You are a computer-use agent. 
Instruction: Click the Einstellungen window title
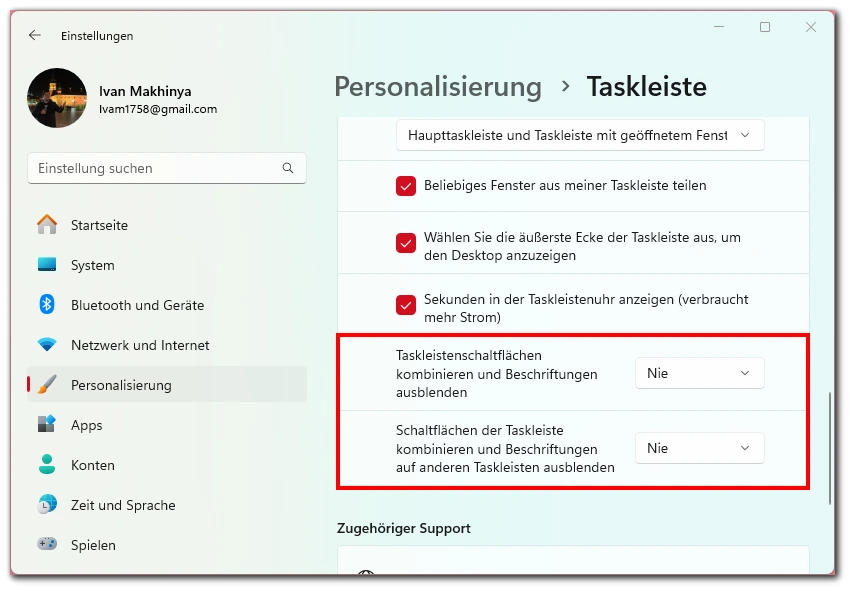click(x=97, y=36)
